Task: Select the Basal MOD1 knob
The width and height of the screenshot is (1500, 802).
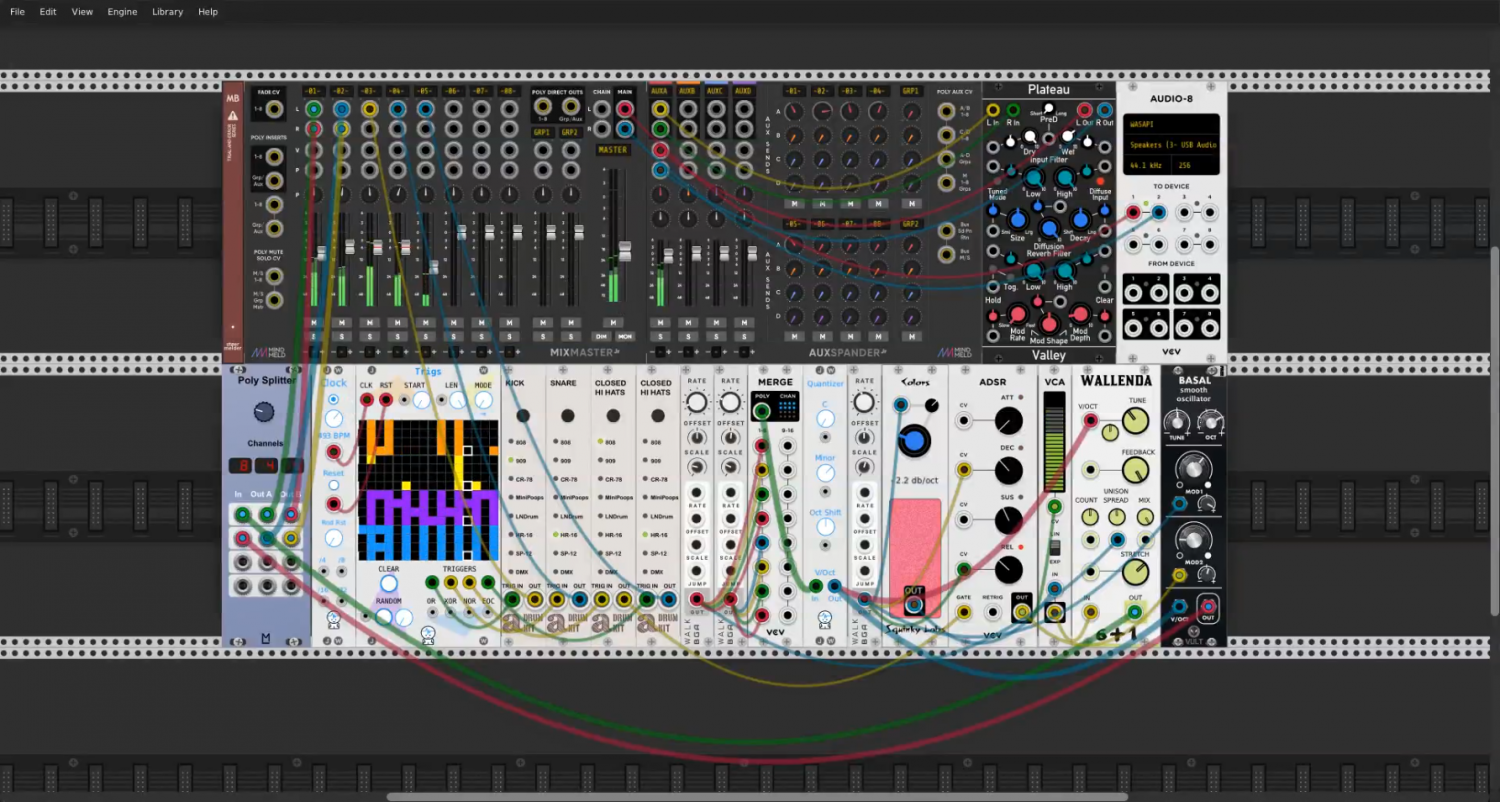Action: pyautogui.click(x=1192, y=469)
